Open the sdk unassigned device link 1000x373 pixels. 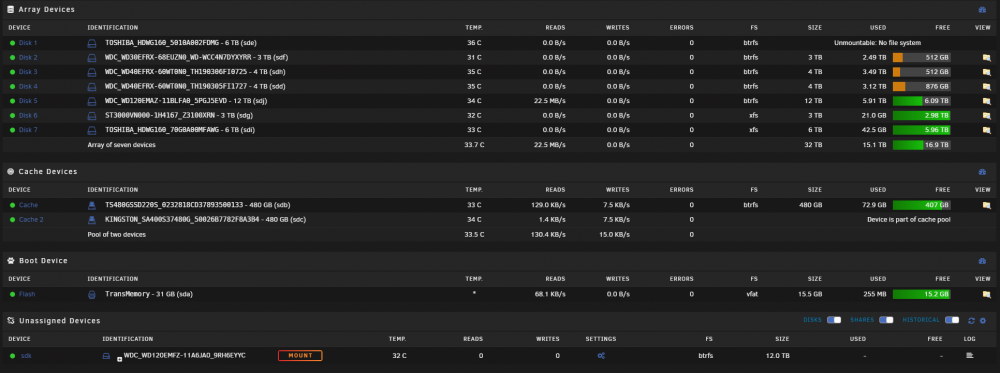click(26, 356)
